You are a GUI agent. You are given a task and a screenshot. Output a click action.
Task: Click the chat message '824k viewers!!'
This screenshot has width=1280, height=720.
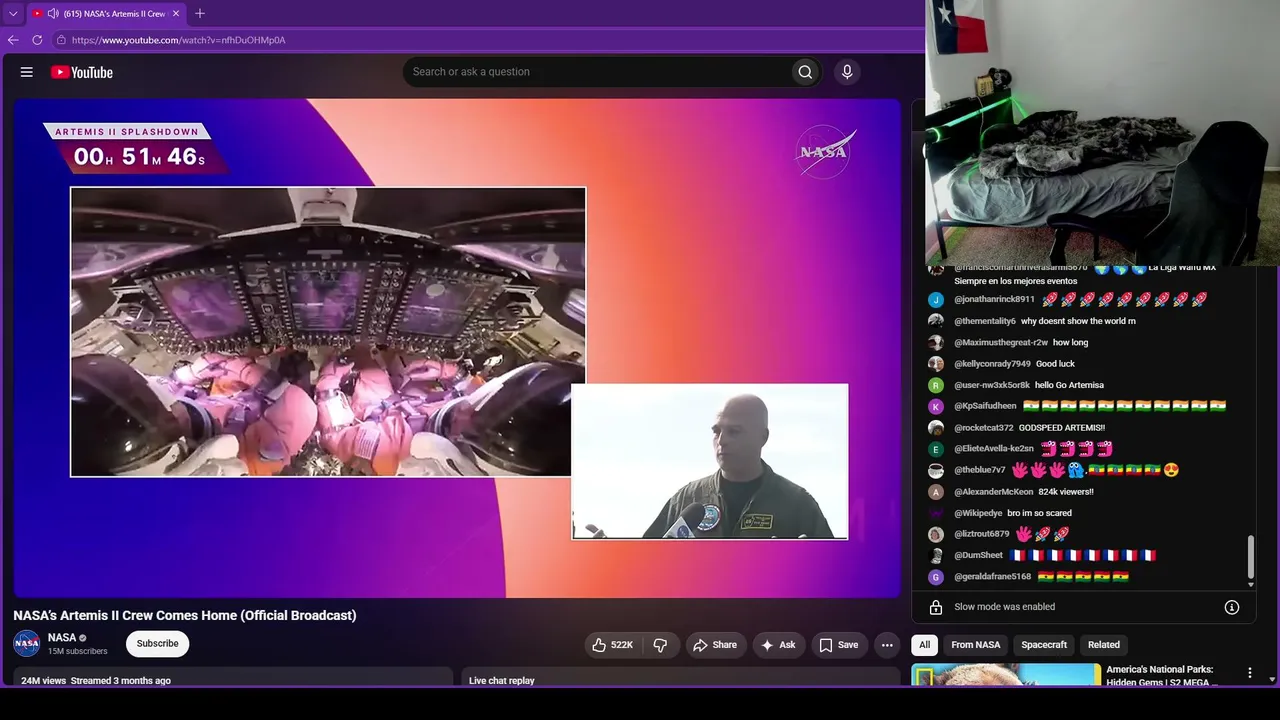click(x=1066, y=492)
